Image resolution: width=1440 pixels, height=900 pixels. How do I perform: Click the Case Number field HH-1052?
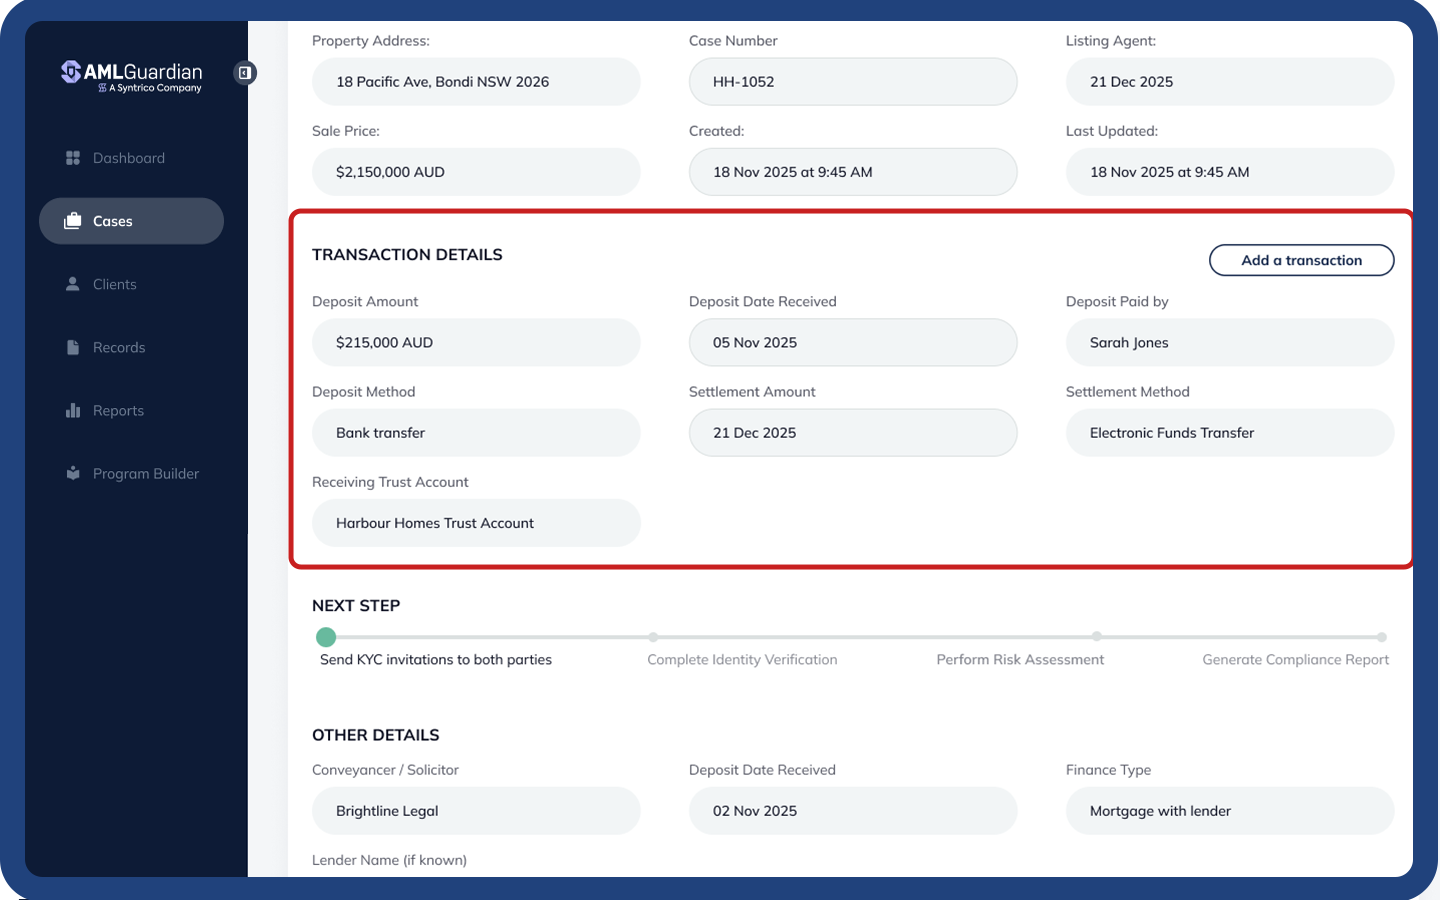point(852,81)
